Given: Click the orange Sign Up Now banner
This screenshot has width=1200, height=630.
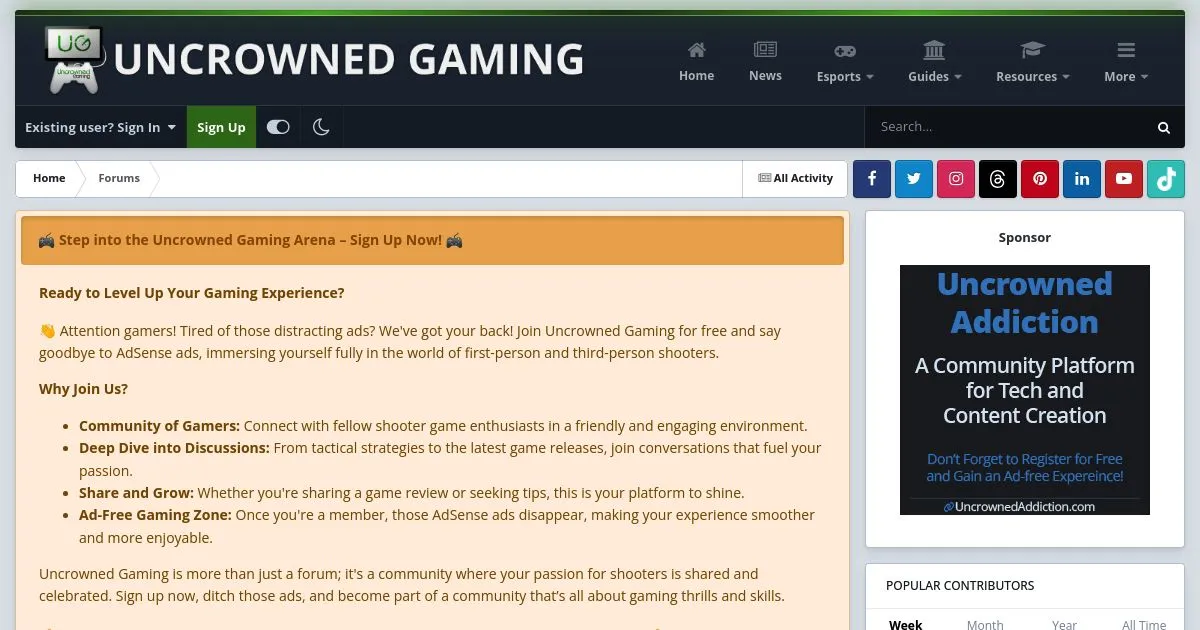Looking at the screenshot, I should point(432,240).
